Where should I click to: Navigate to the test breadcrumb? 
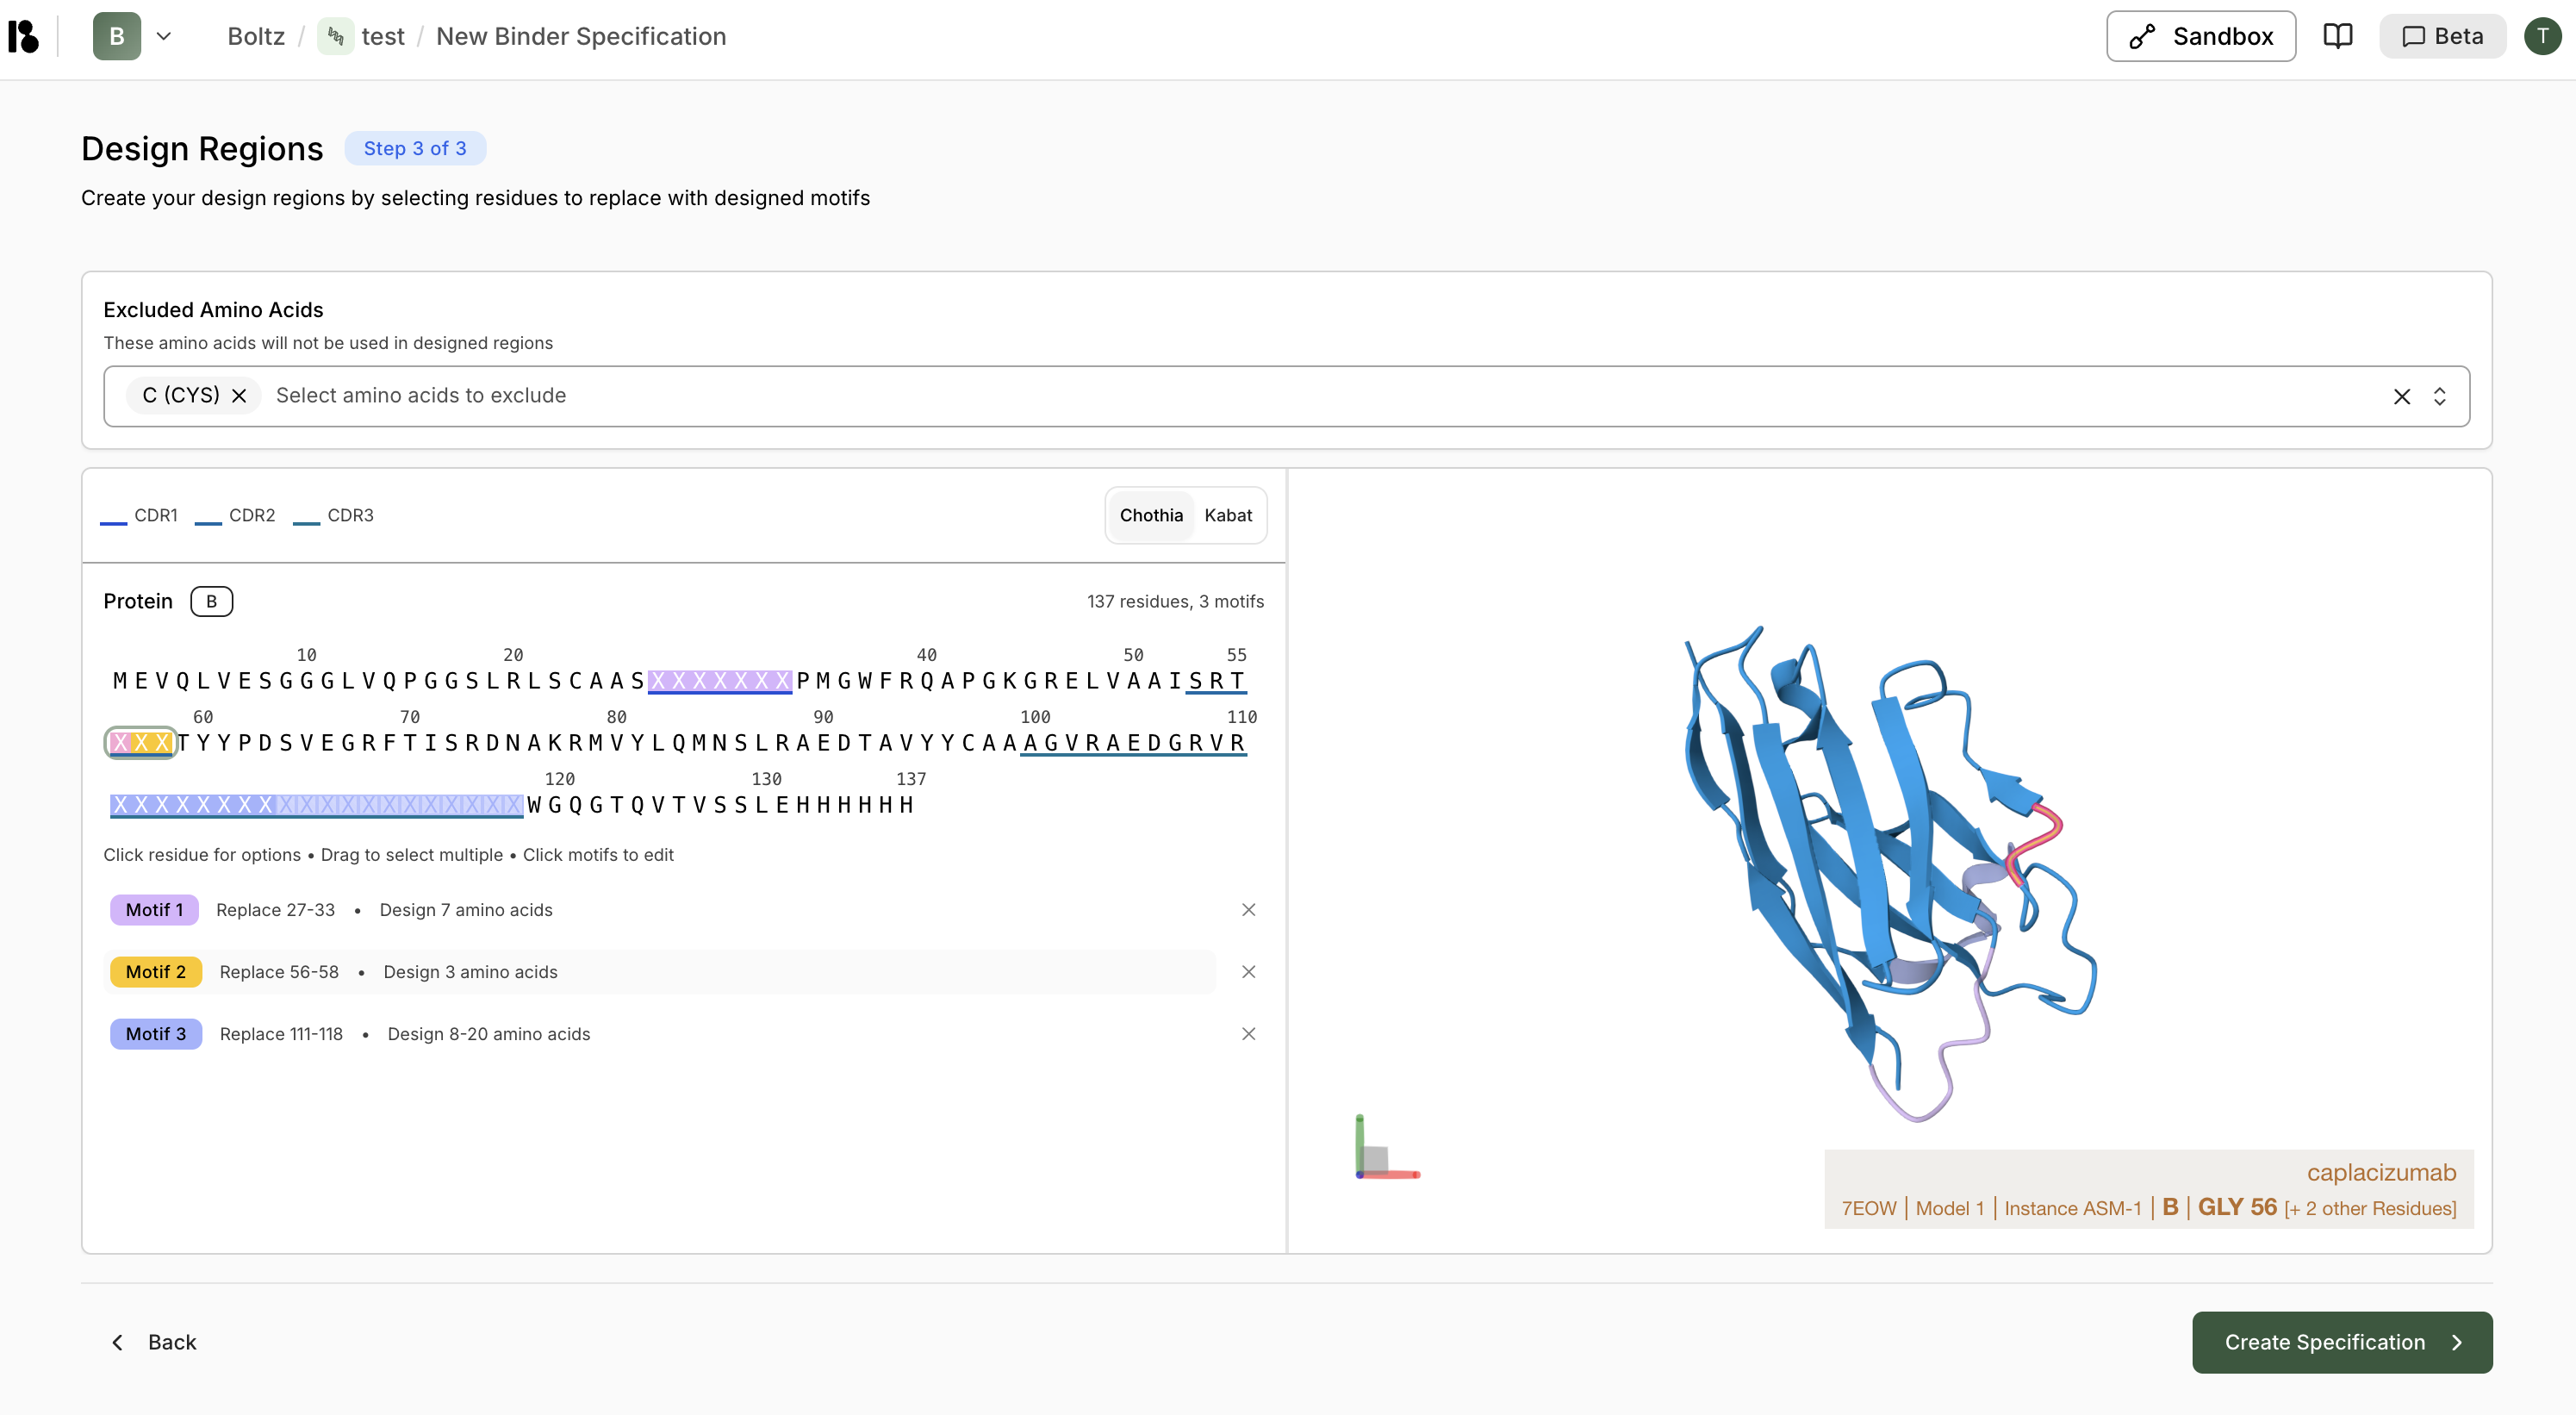coord(384,36)
